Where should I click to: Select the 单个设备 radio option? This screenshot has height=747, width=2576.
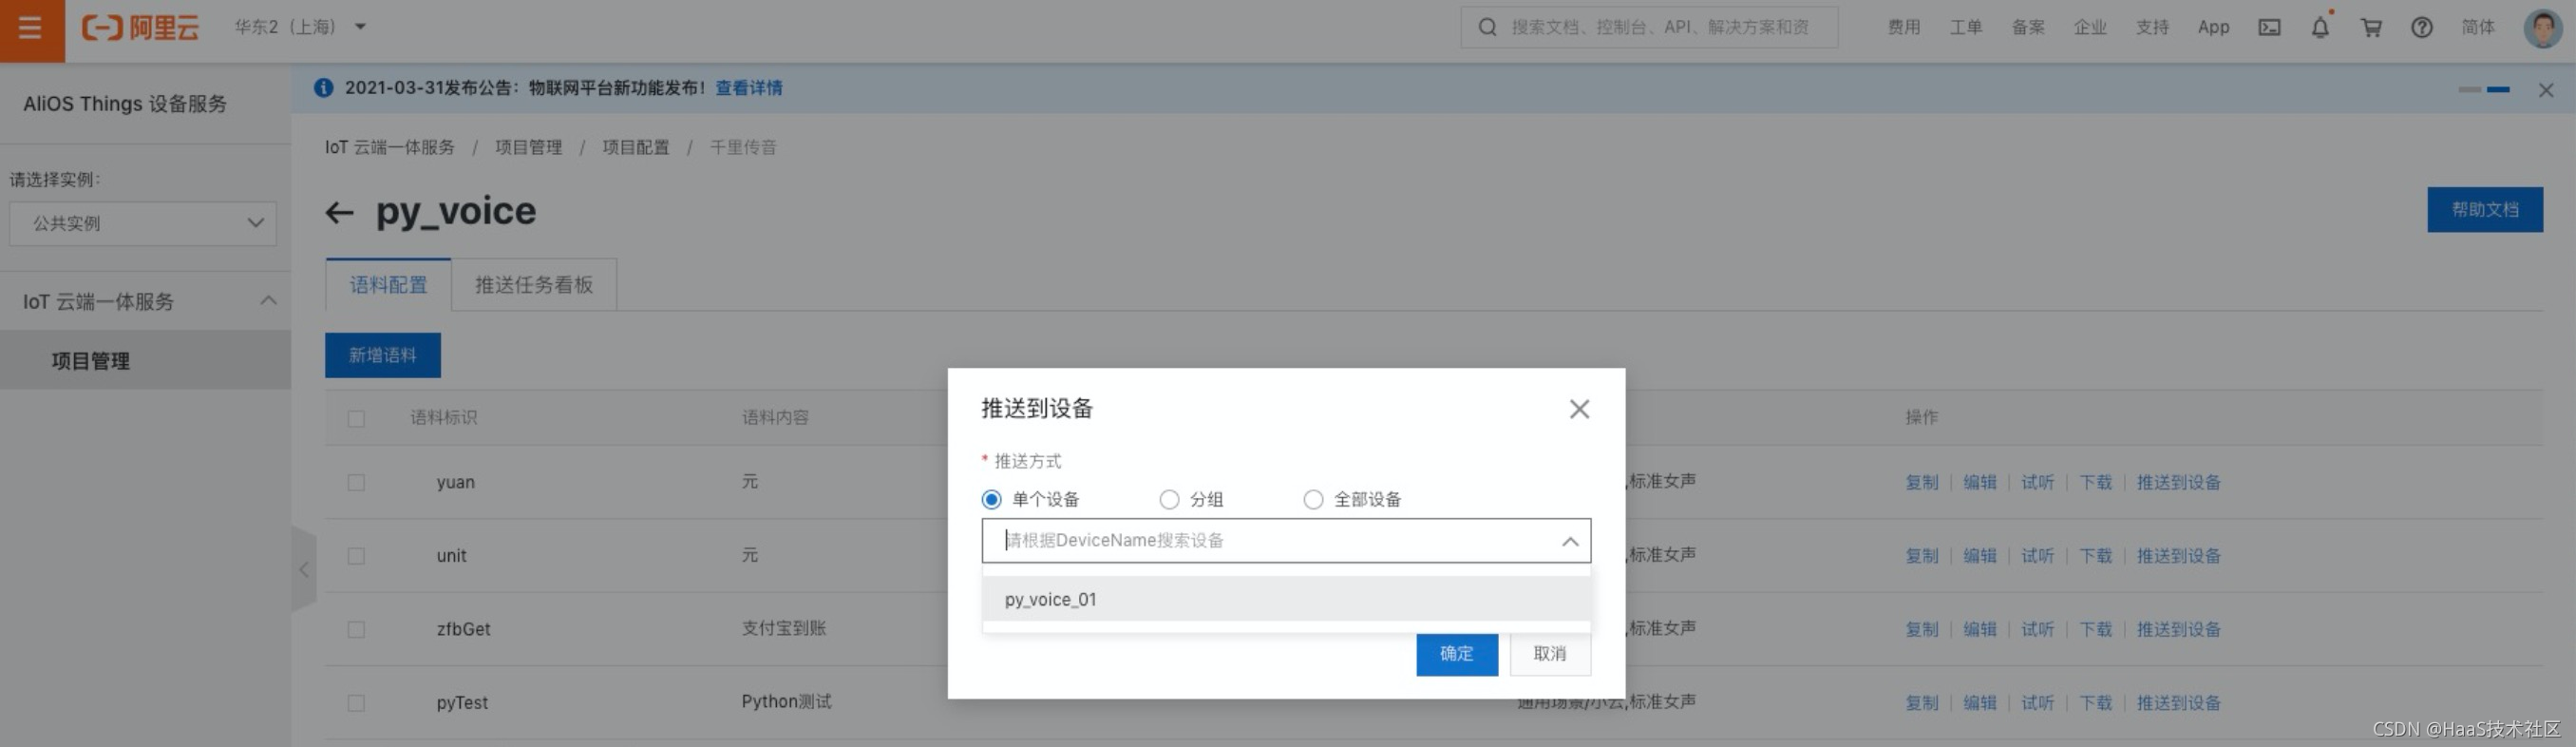click(x=991, y=499)
